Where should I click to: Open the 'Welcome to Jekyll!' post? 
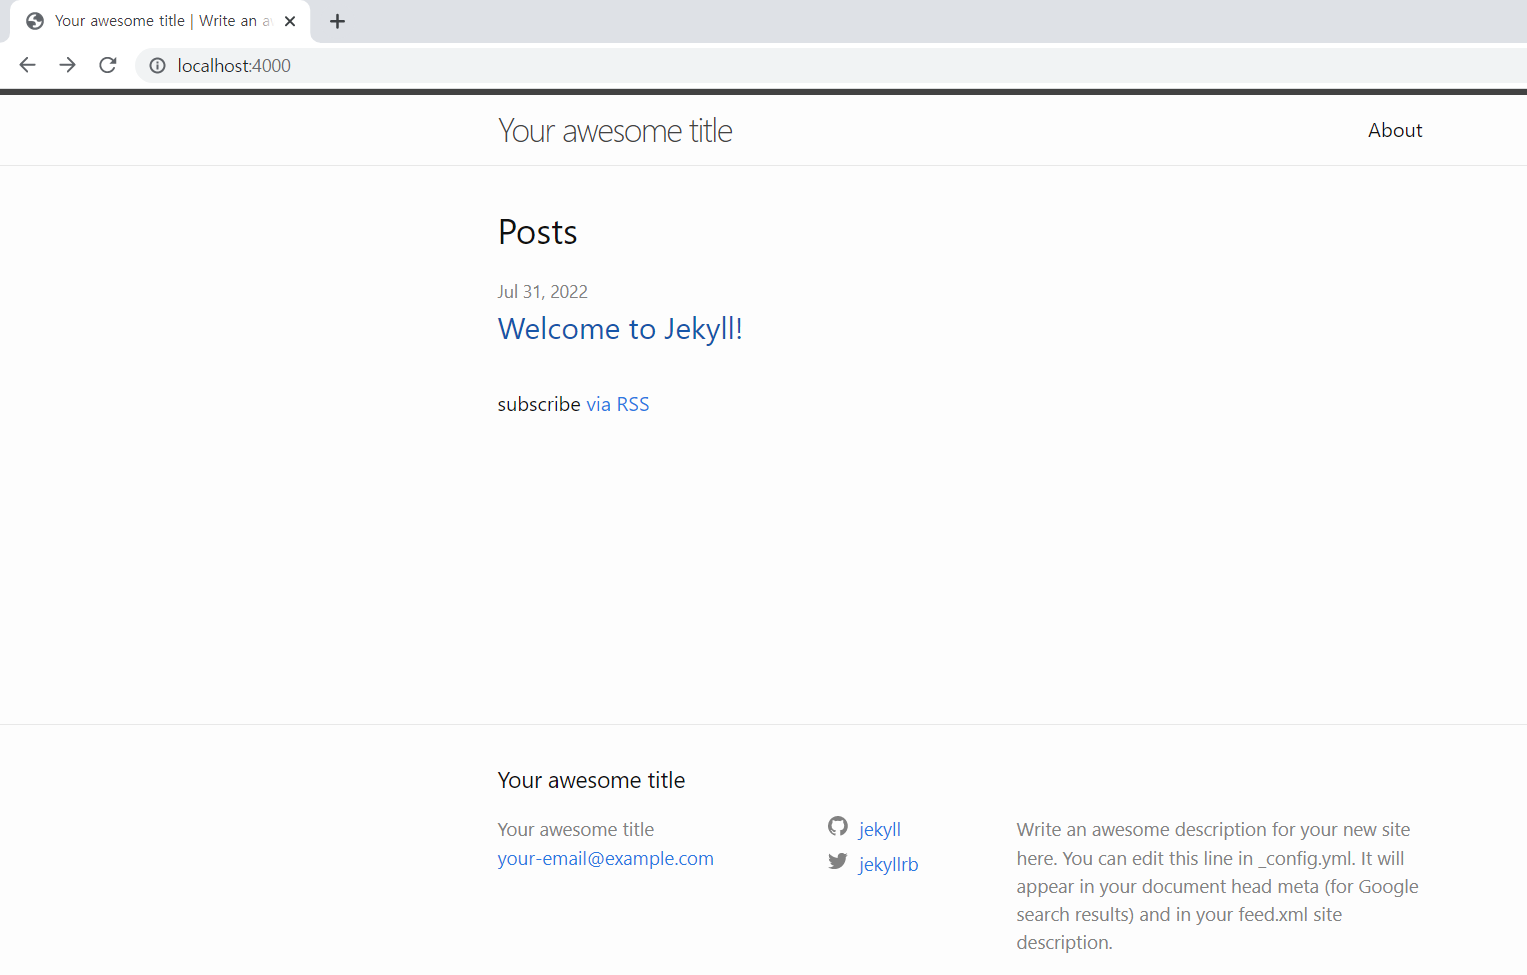619,329
